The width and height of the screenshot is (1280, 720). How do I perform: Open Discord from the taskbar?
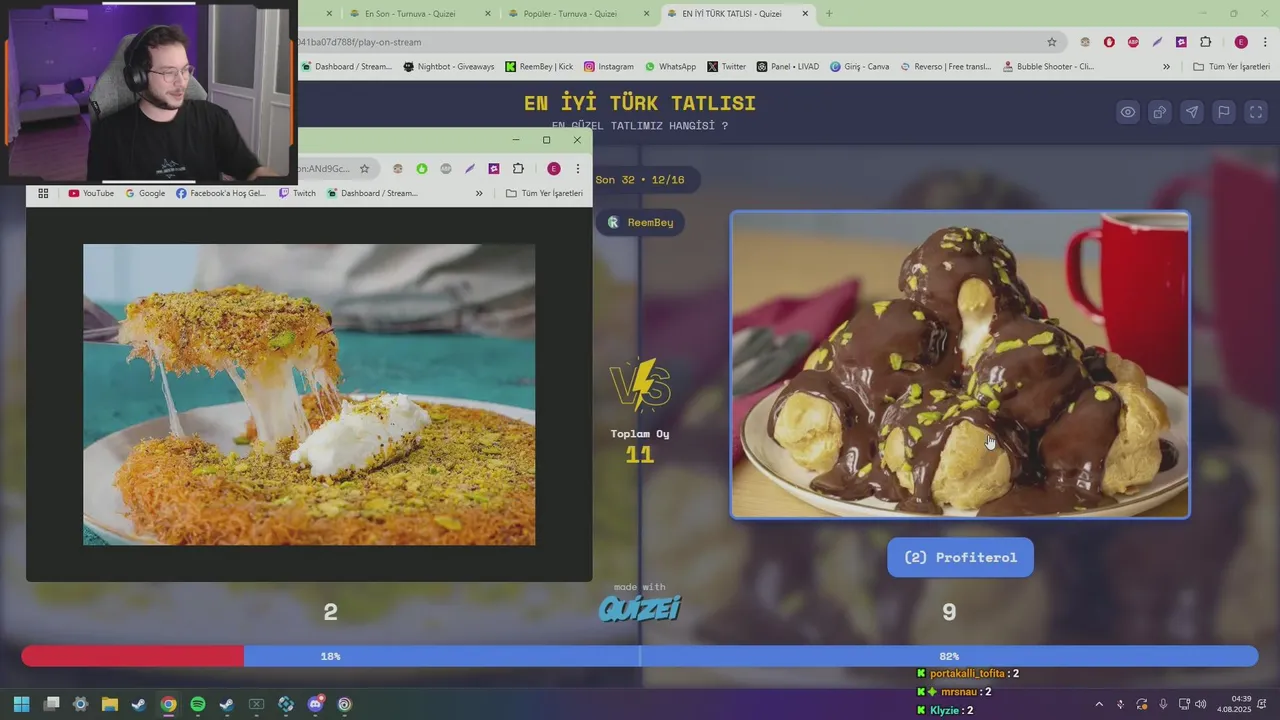coord(316,704)
